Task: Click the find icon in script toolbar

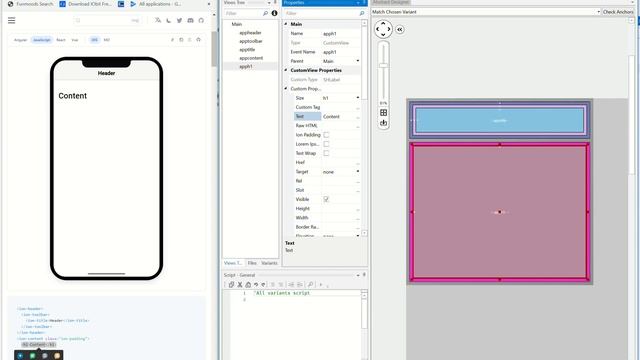Action: coord(310,284)
